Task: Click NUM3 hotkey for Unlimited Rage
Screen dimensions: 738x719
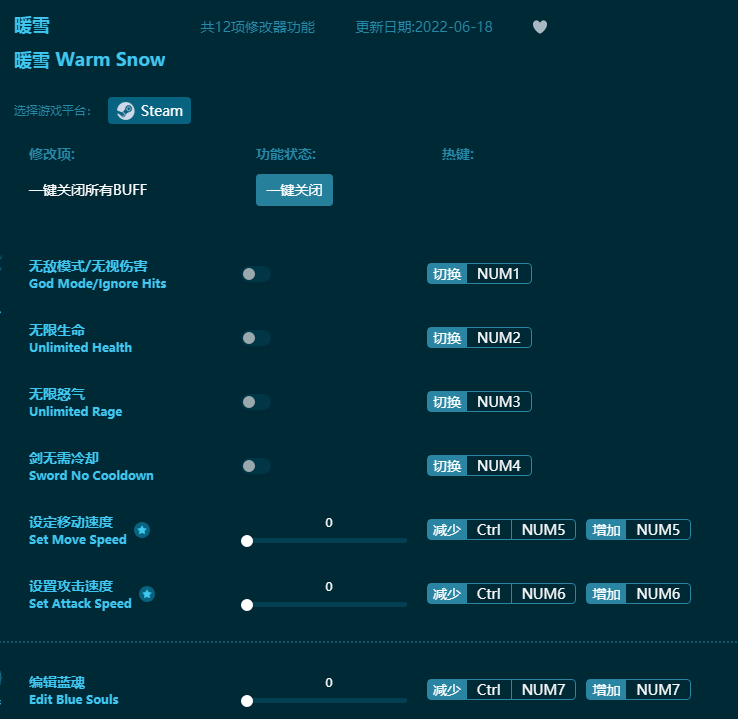Action: coord(498,402)
